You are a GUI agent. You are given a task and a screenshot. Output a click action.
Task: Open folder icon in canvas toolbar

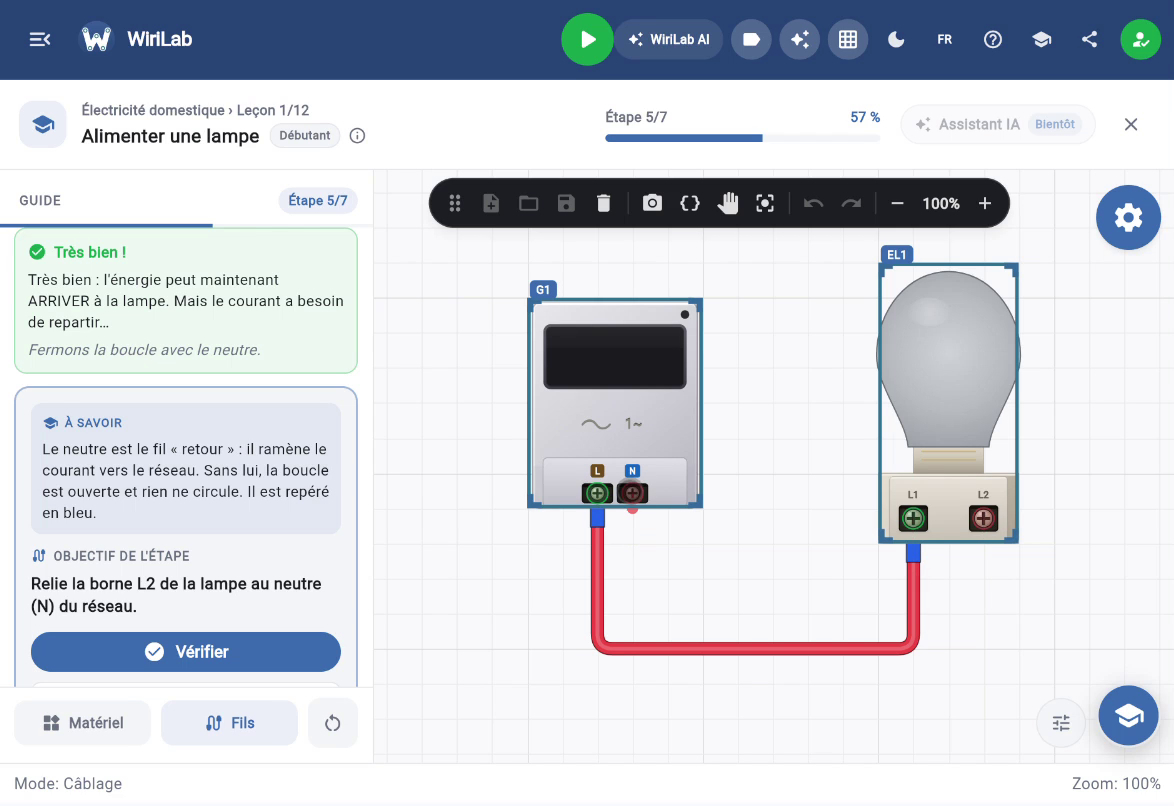(529, 203)
